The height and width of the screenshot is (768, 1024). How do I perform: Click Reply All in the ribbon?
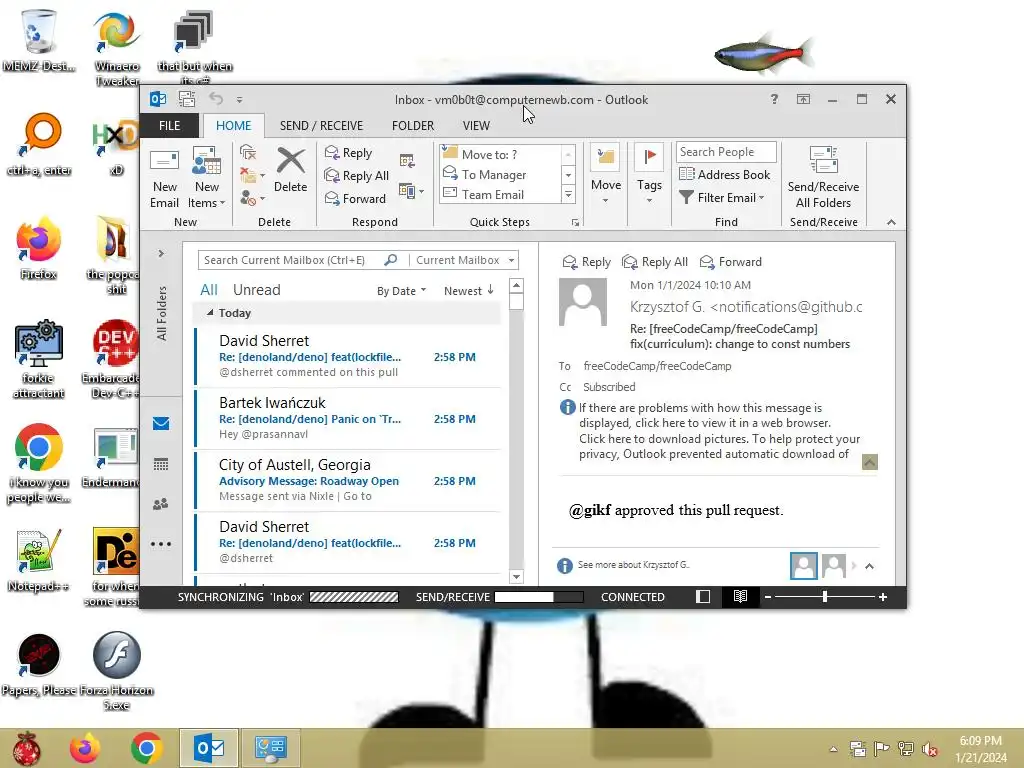[x=357, y=176]
